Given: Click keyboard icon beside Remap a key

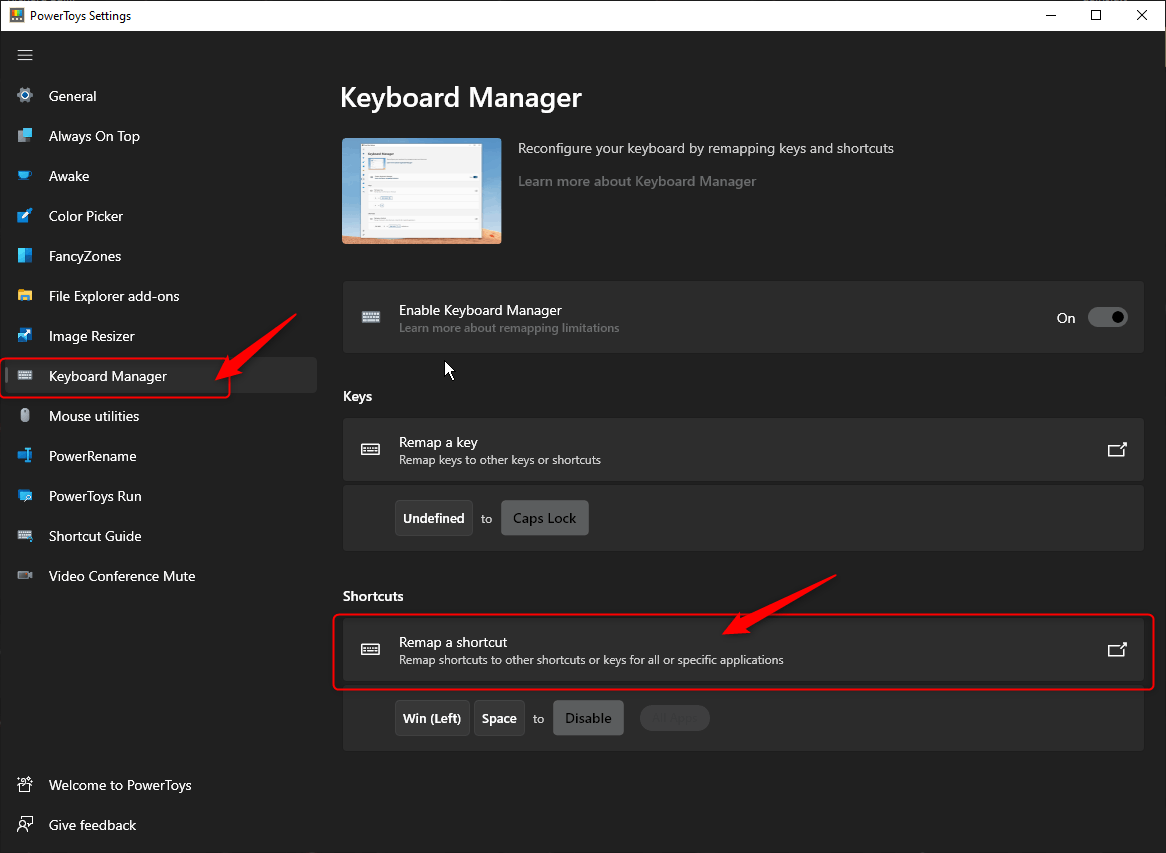Looking at the screenshot, I should pos(370,450).
